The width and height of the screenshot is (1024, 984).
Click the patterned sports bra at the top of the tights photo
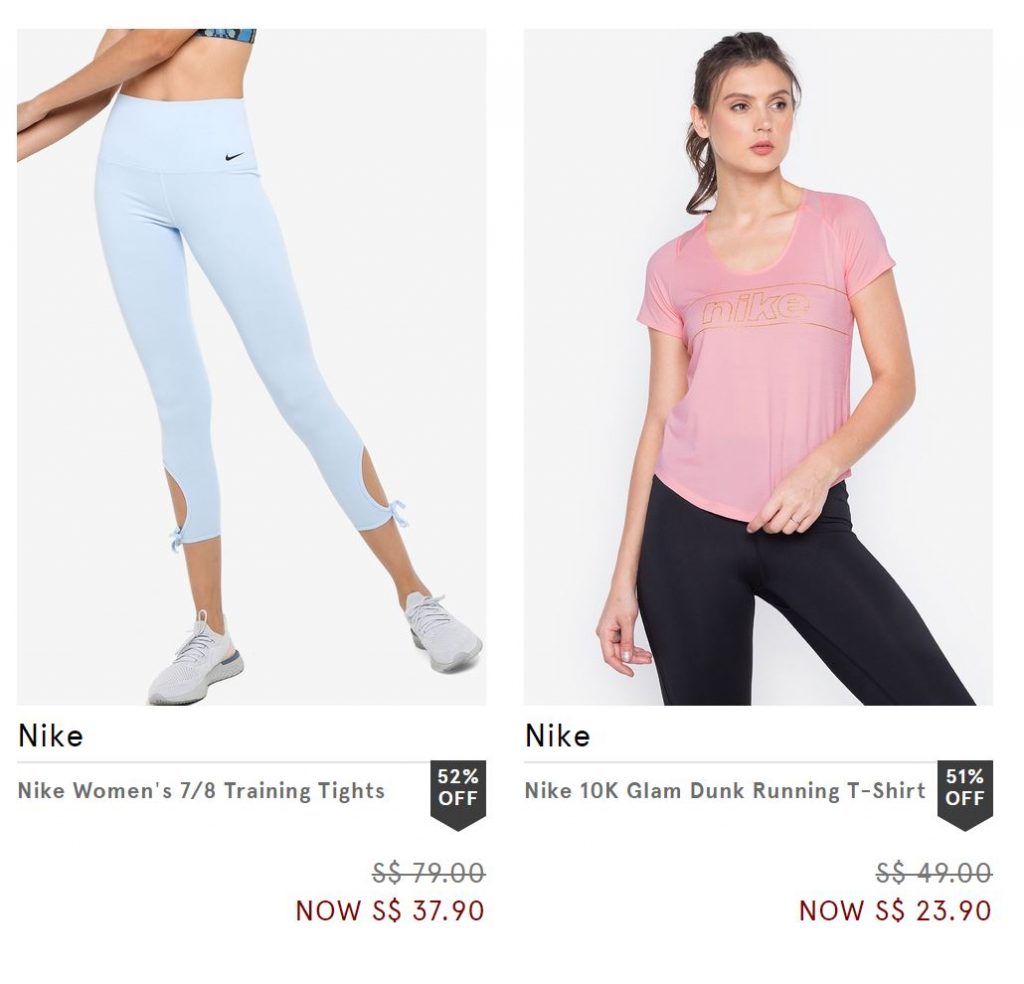coord(221,36)
